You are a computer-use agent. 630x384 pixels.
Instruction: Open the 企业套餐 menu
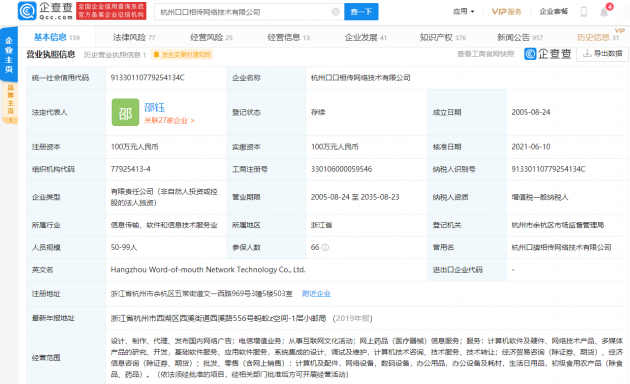[x=553, y=12]
